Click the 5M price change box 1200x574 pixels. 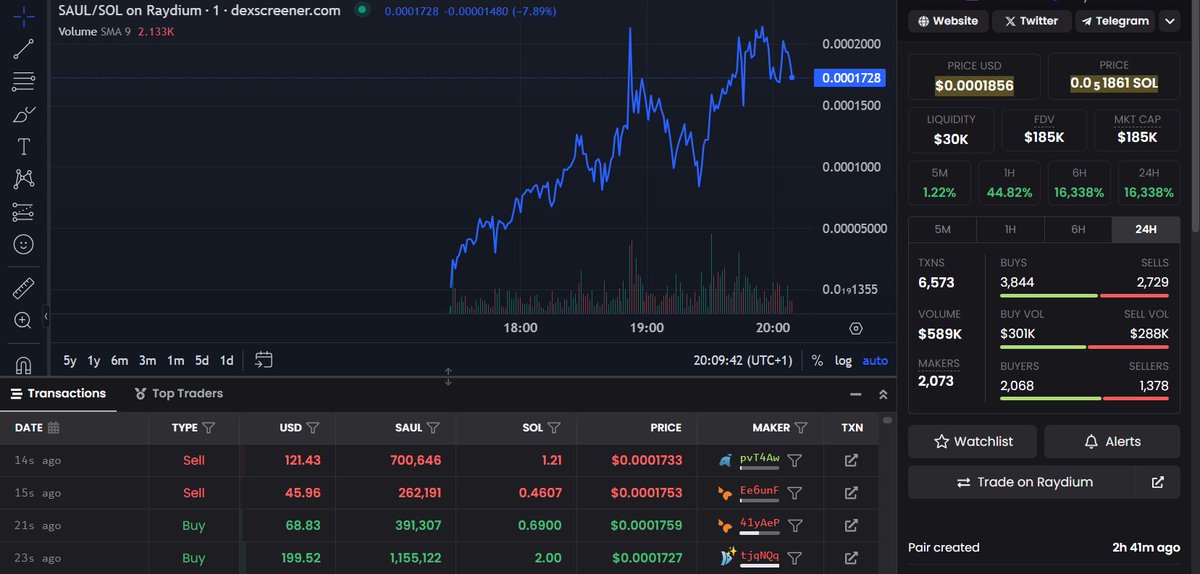coord(939,182)
